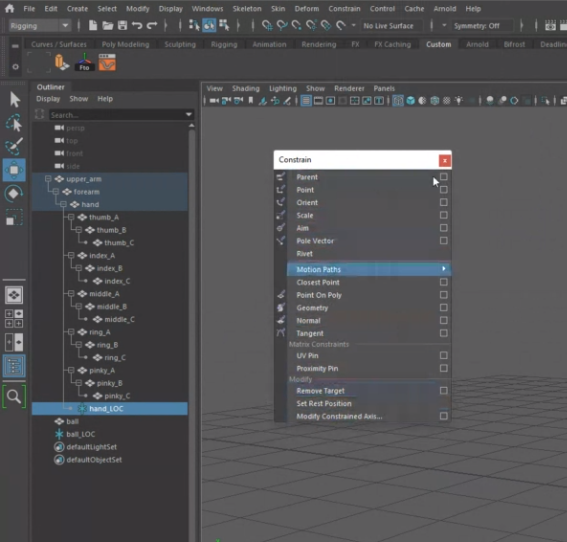567x542 pixels.
Task: Toggle the Outliner layout icon
Action: point(14,366)
